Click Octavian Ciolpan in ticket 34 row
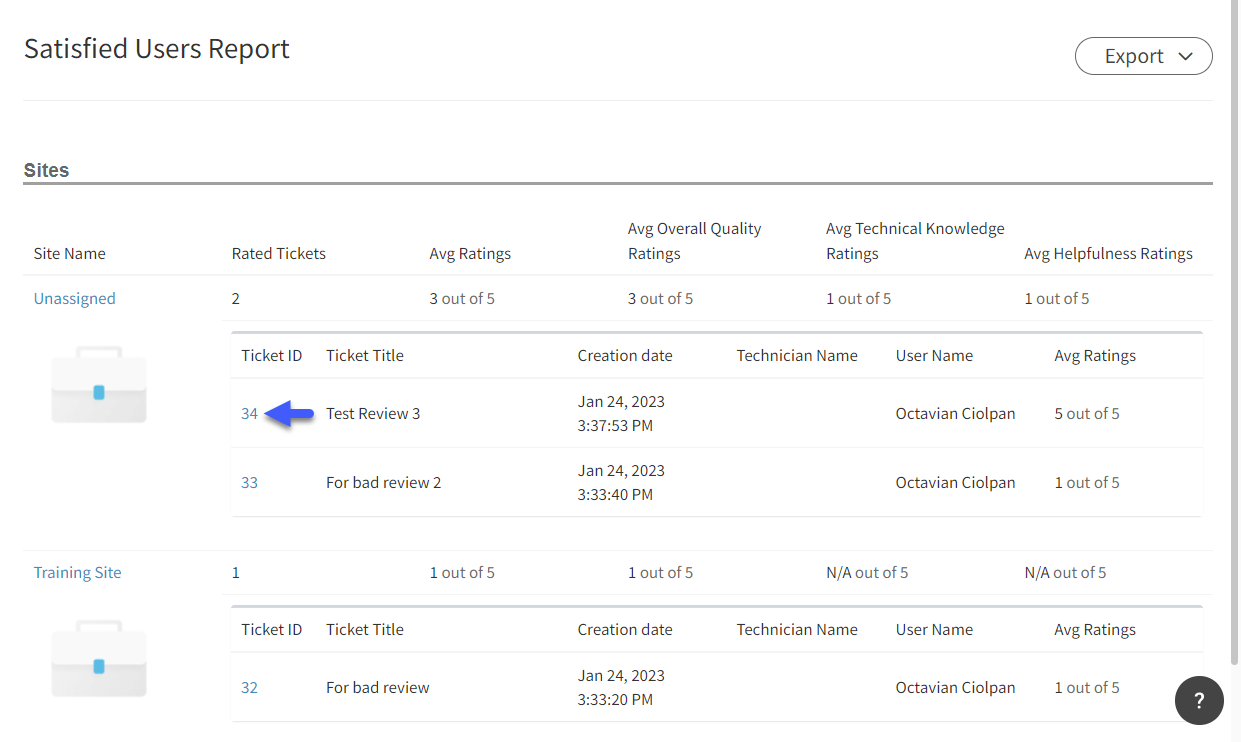1241x742 pixels. [x=955, y=413]
